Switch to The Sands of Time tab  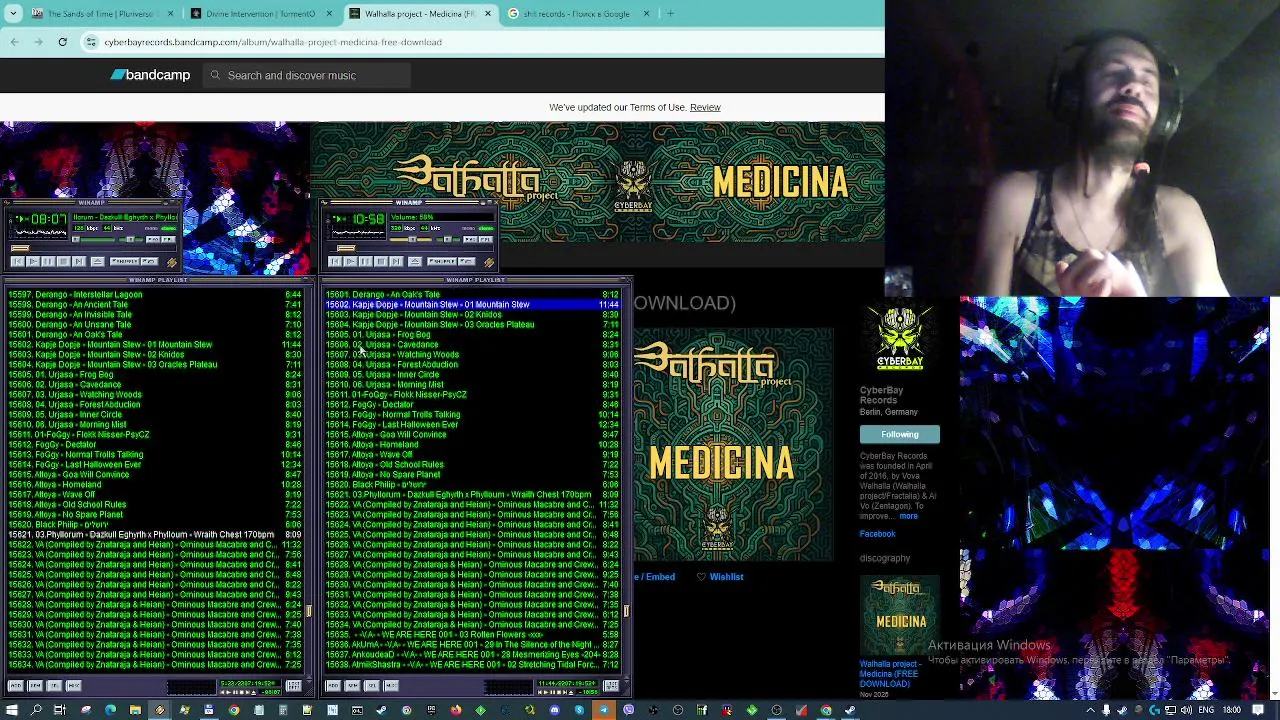click(103, 14)
